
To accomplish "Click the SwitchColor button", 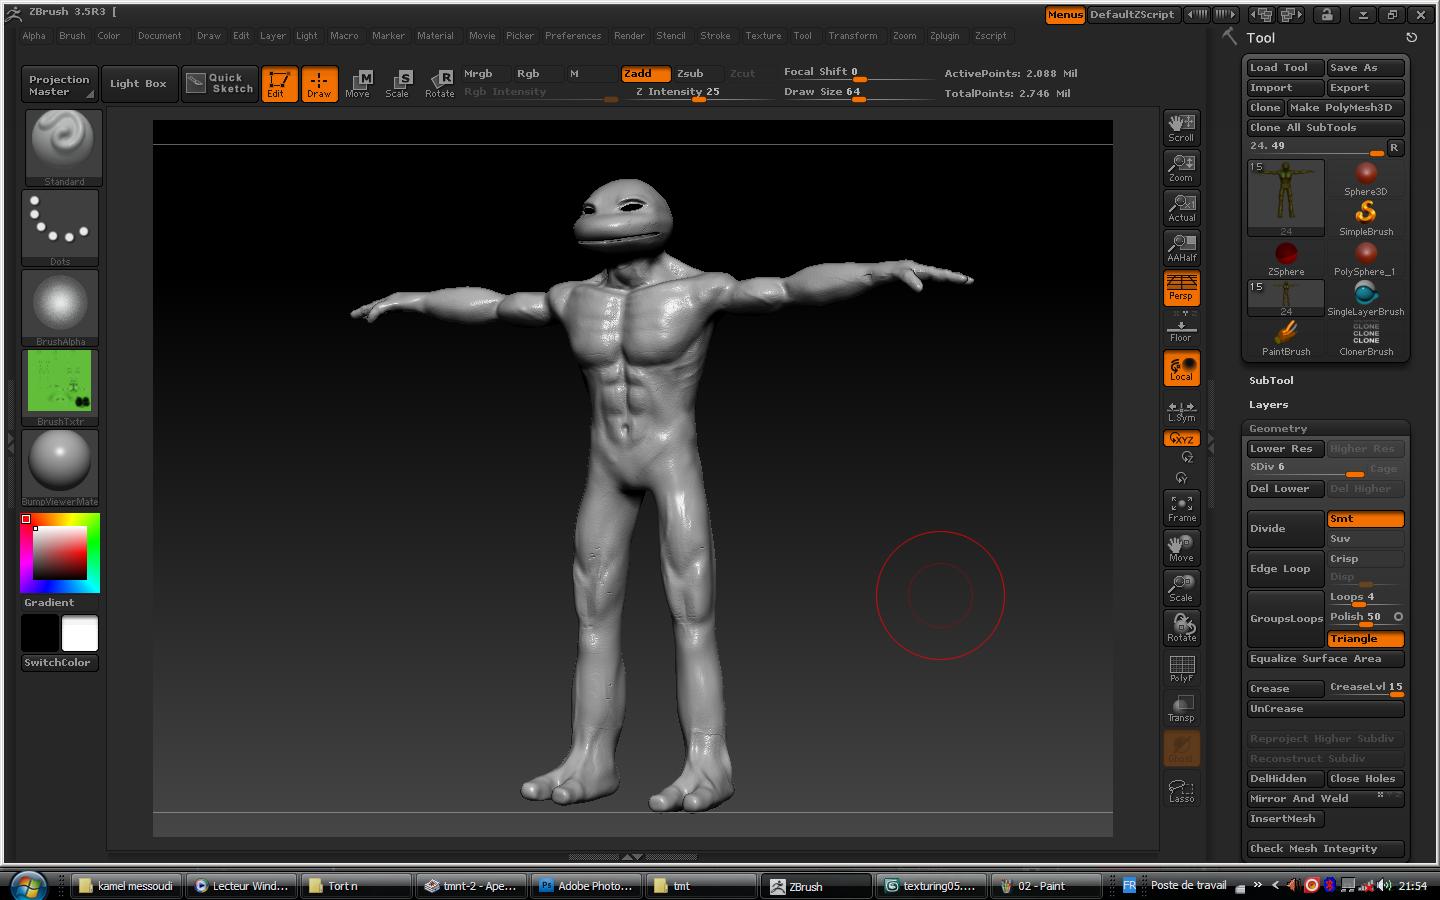I will [59, 663].
